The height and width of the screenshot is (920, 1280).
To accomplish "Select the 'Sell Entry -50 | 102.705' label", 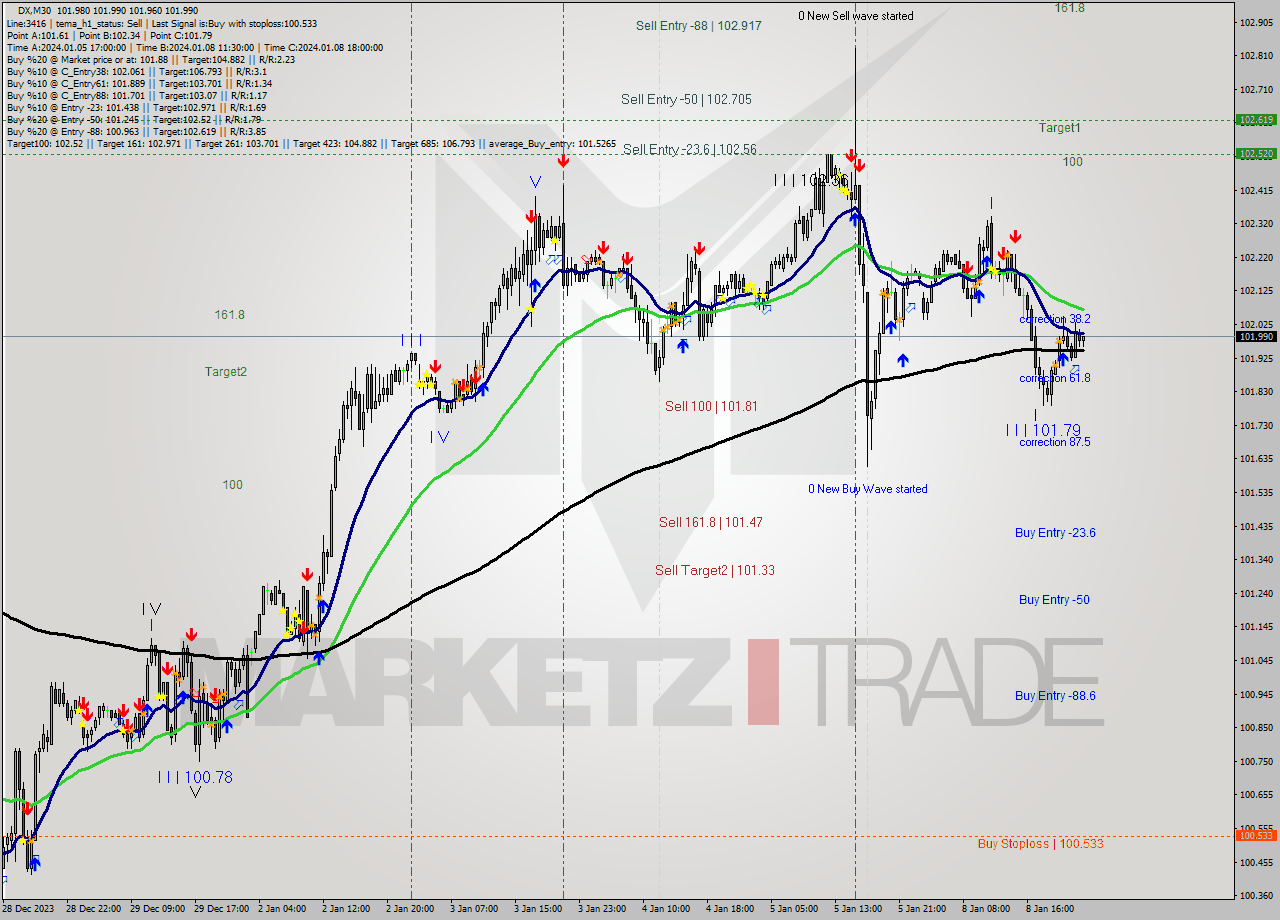I will coord(686,99).
